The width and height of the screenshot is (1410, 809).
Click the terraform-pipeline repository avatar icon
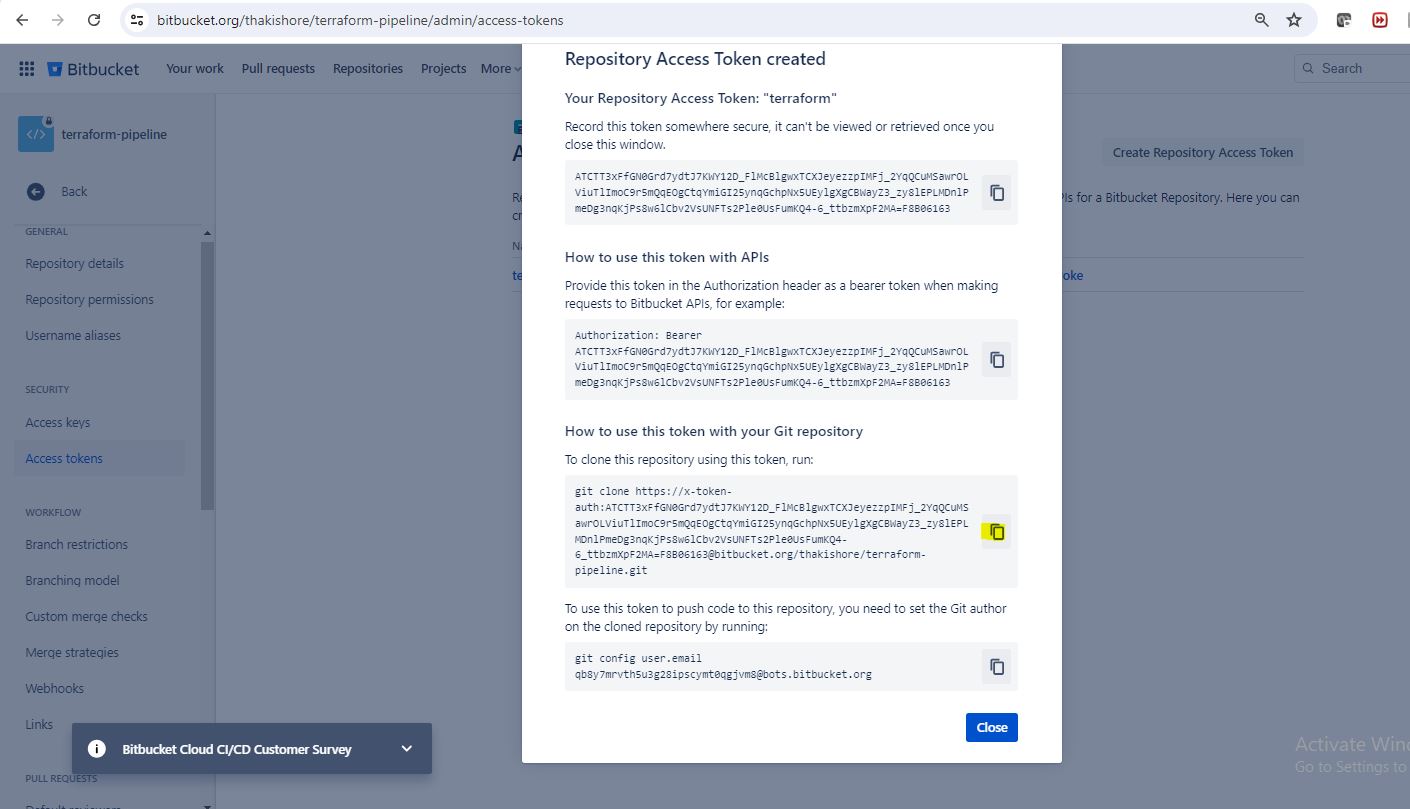pos(36,134)
